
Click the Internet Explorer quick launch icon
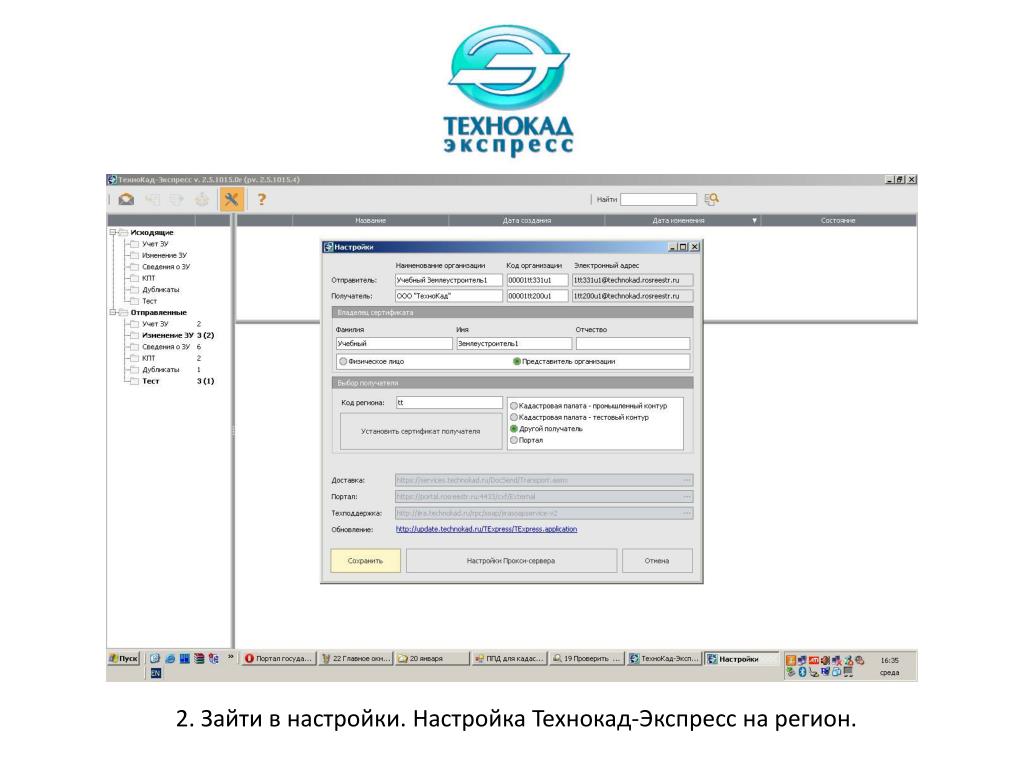pos(169,659)
